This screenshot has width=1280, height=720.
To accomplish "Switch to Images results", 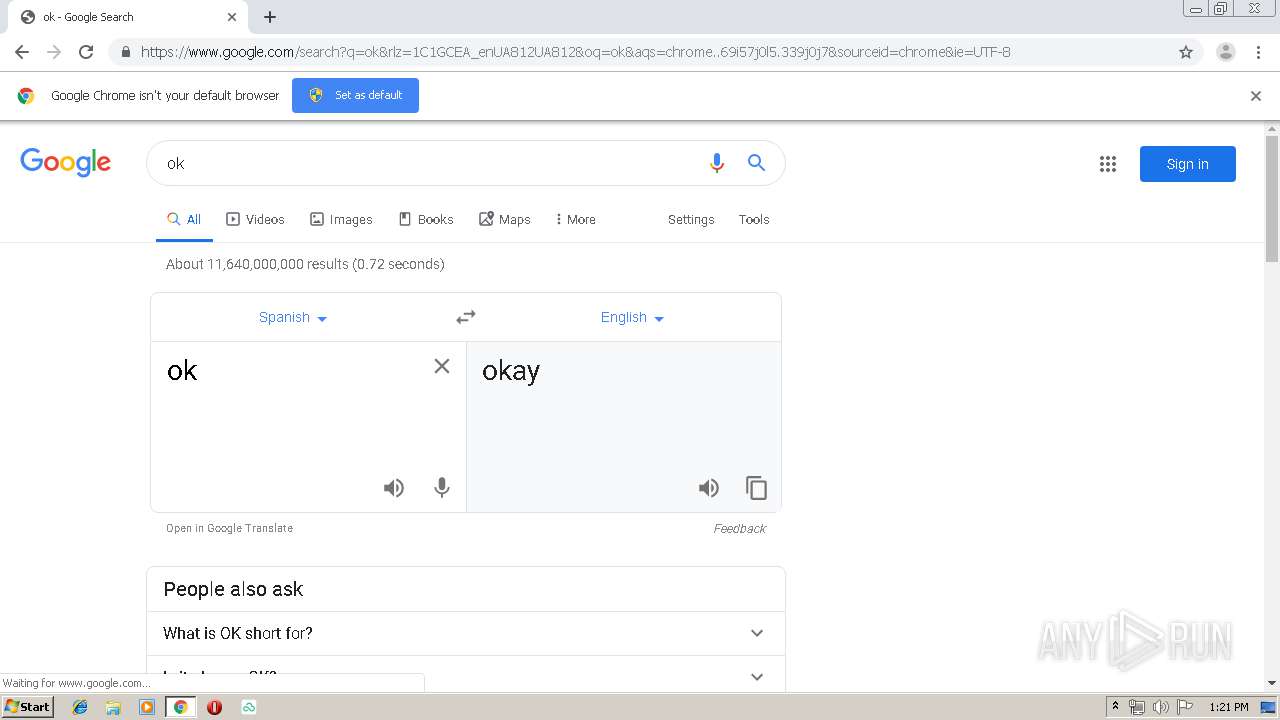I will tap(341, 220).
